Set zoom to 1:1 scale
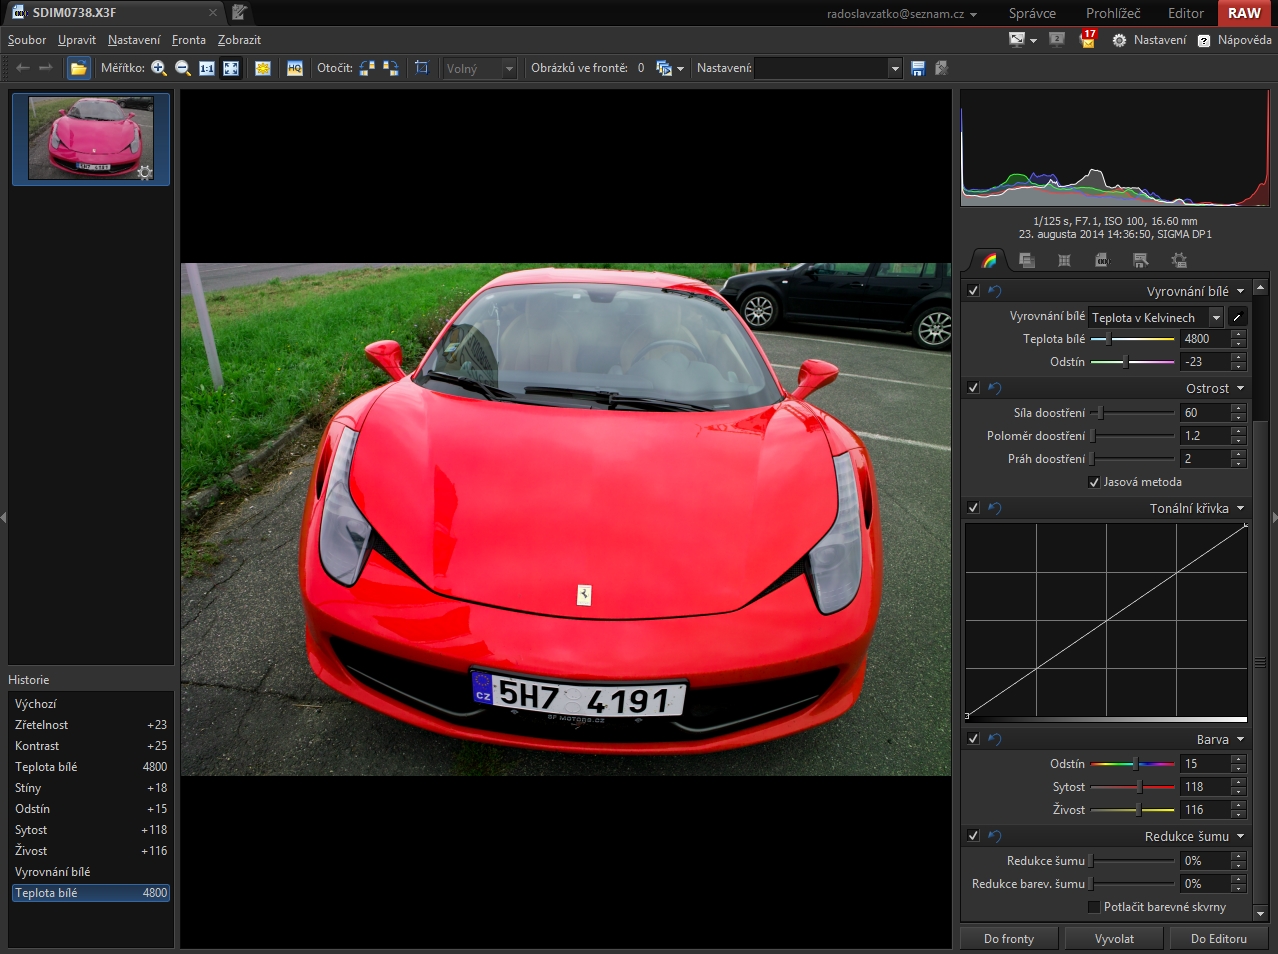 click(207, 68)
